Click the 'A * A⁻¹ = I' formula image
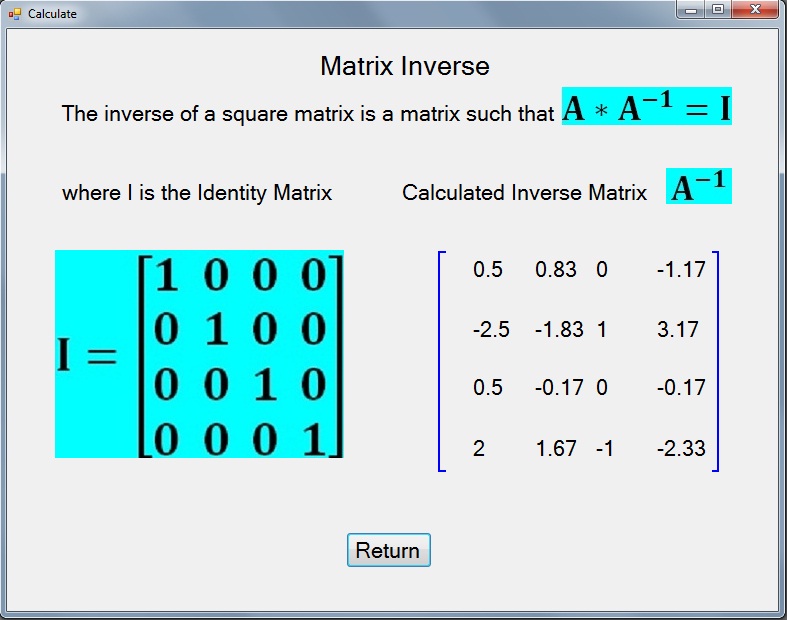The width and height of the screenshot is (787, 620). coord(646,106)
